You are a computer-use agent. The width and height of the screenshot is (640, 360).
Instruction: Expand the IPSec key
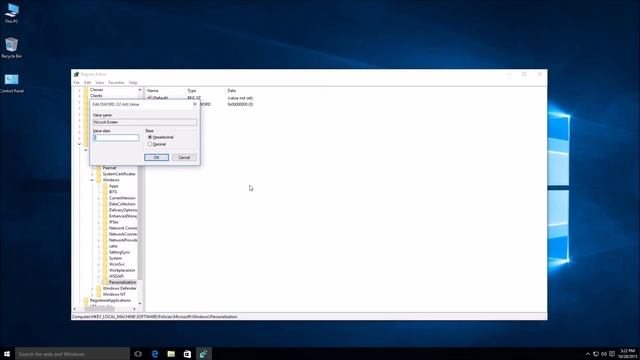[99, 222]
